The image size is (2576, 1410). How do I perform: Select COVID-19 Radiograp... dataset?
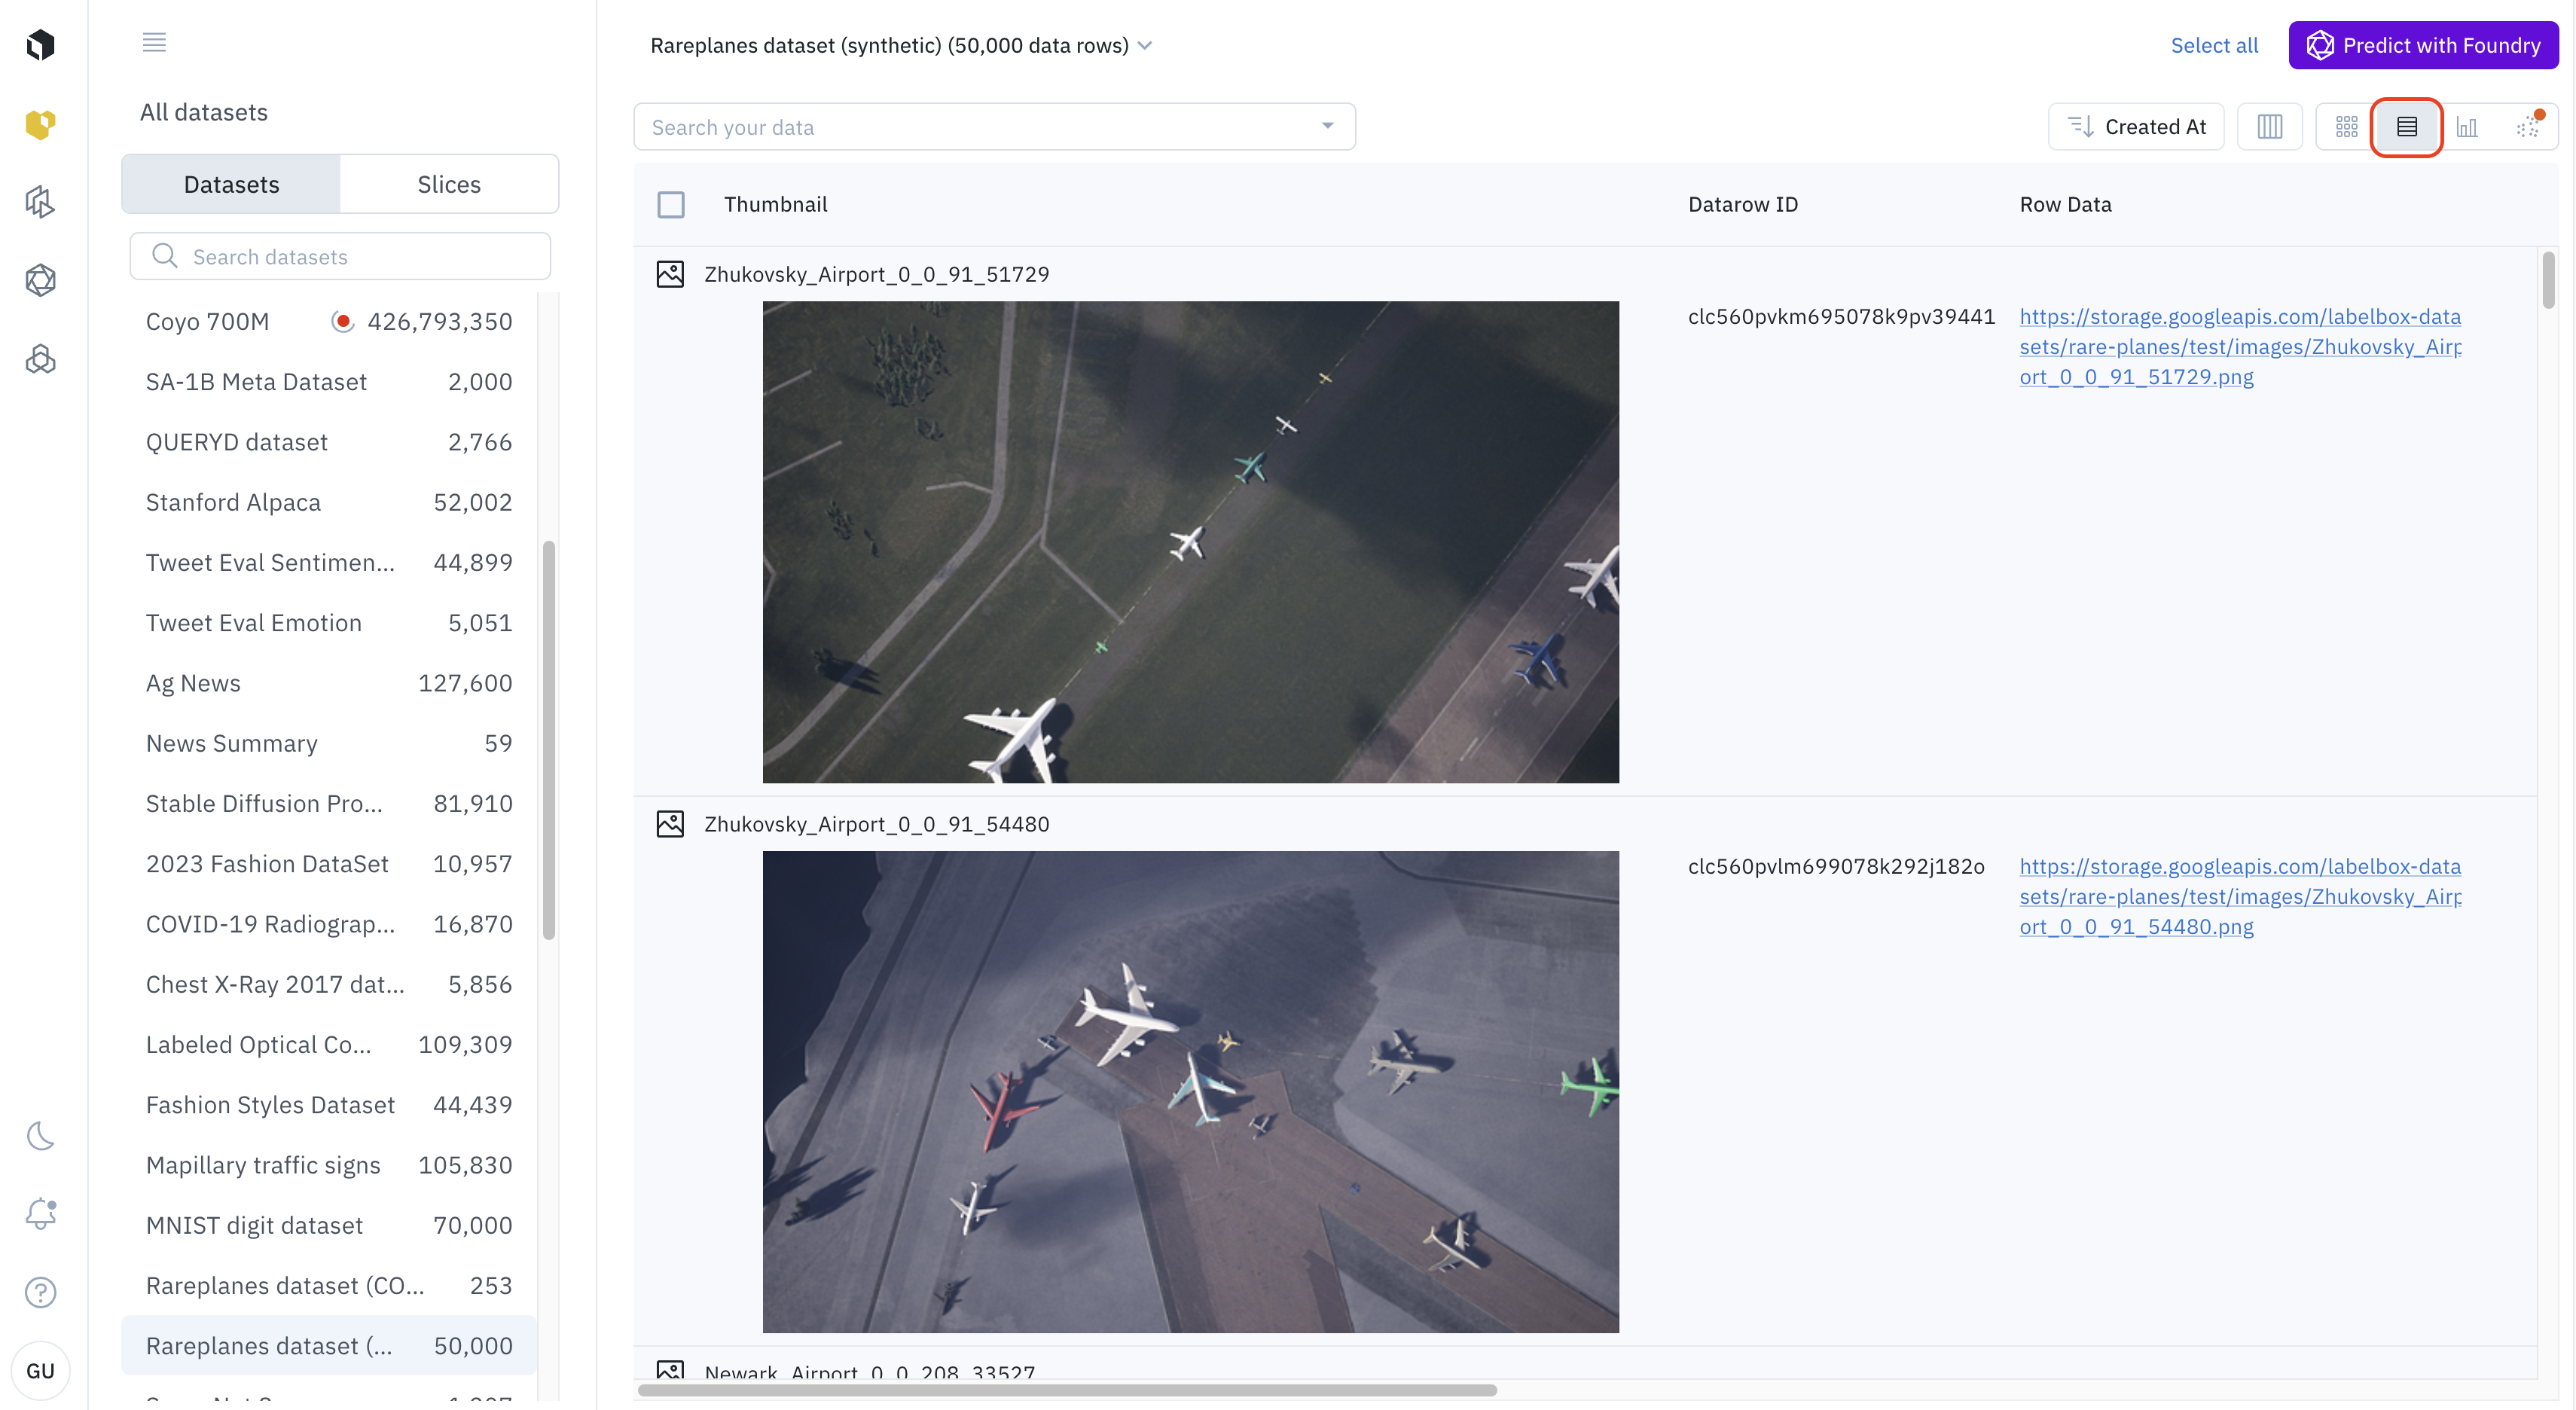328,924
